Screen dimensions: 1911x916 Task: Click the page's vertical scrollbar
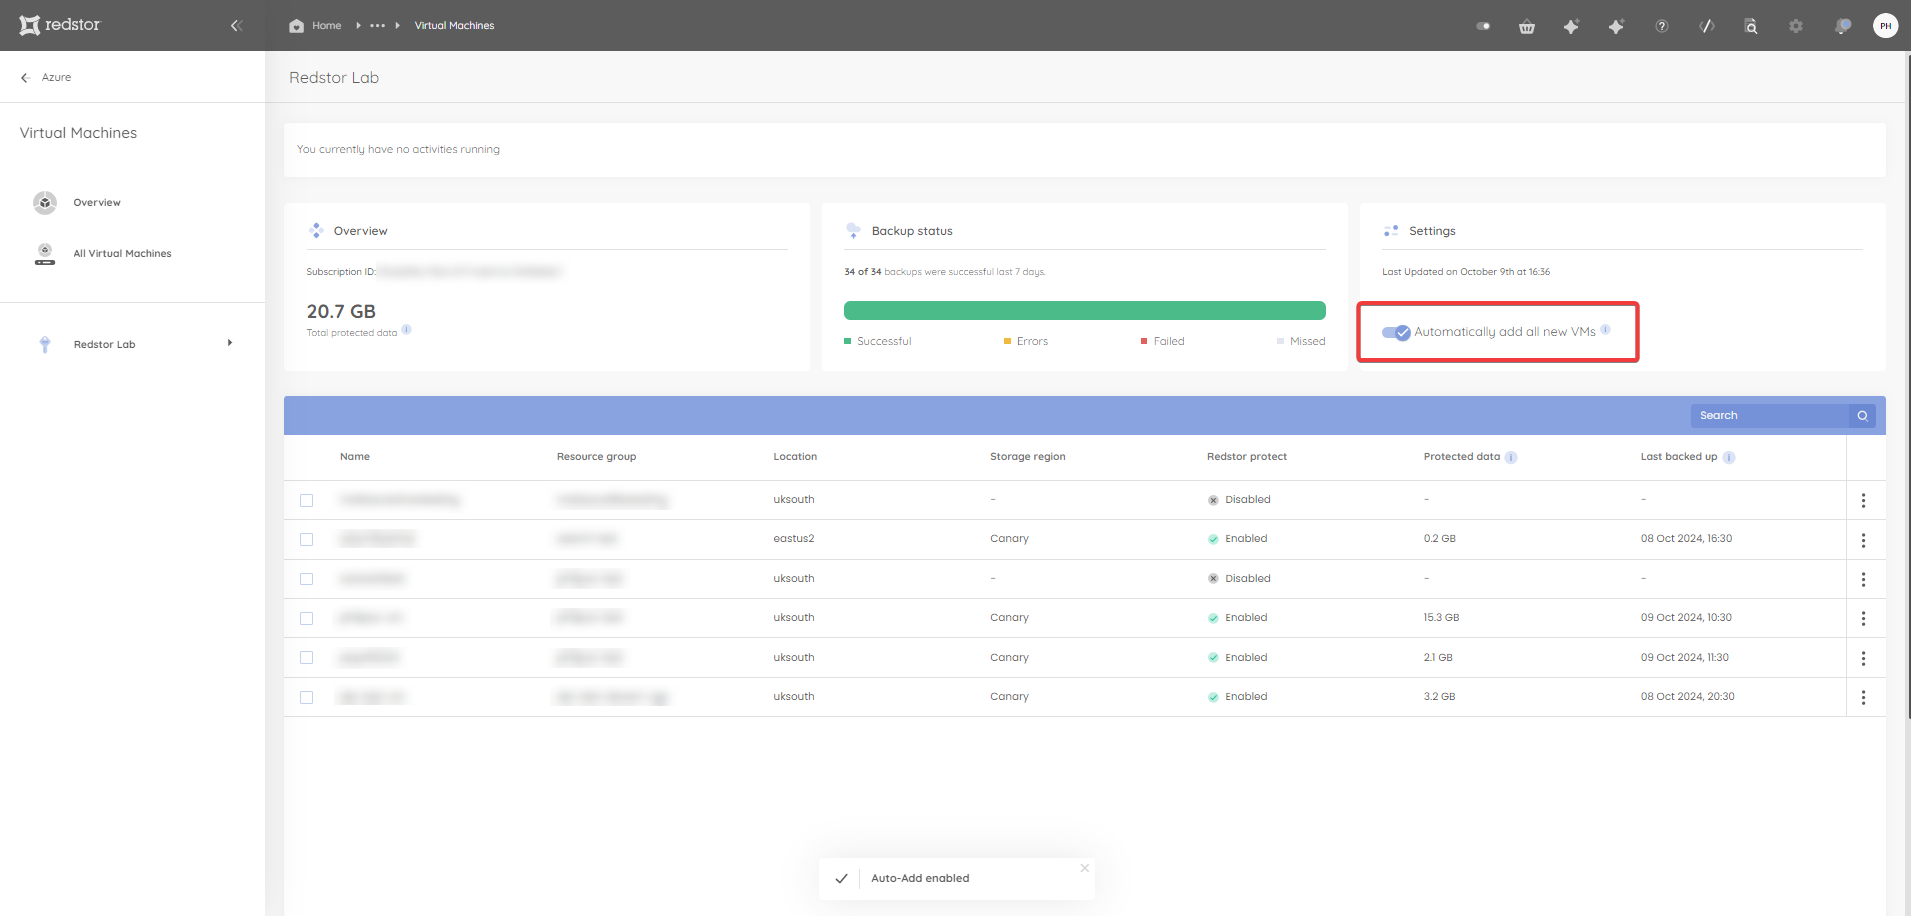1908,385
